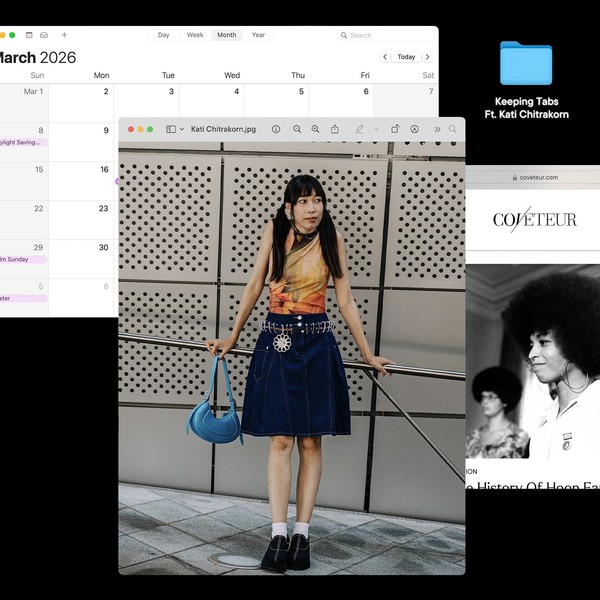Maximize the Calendar window with green button
The image size is (600, 600).
pos(12,35)
